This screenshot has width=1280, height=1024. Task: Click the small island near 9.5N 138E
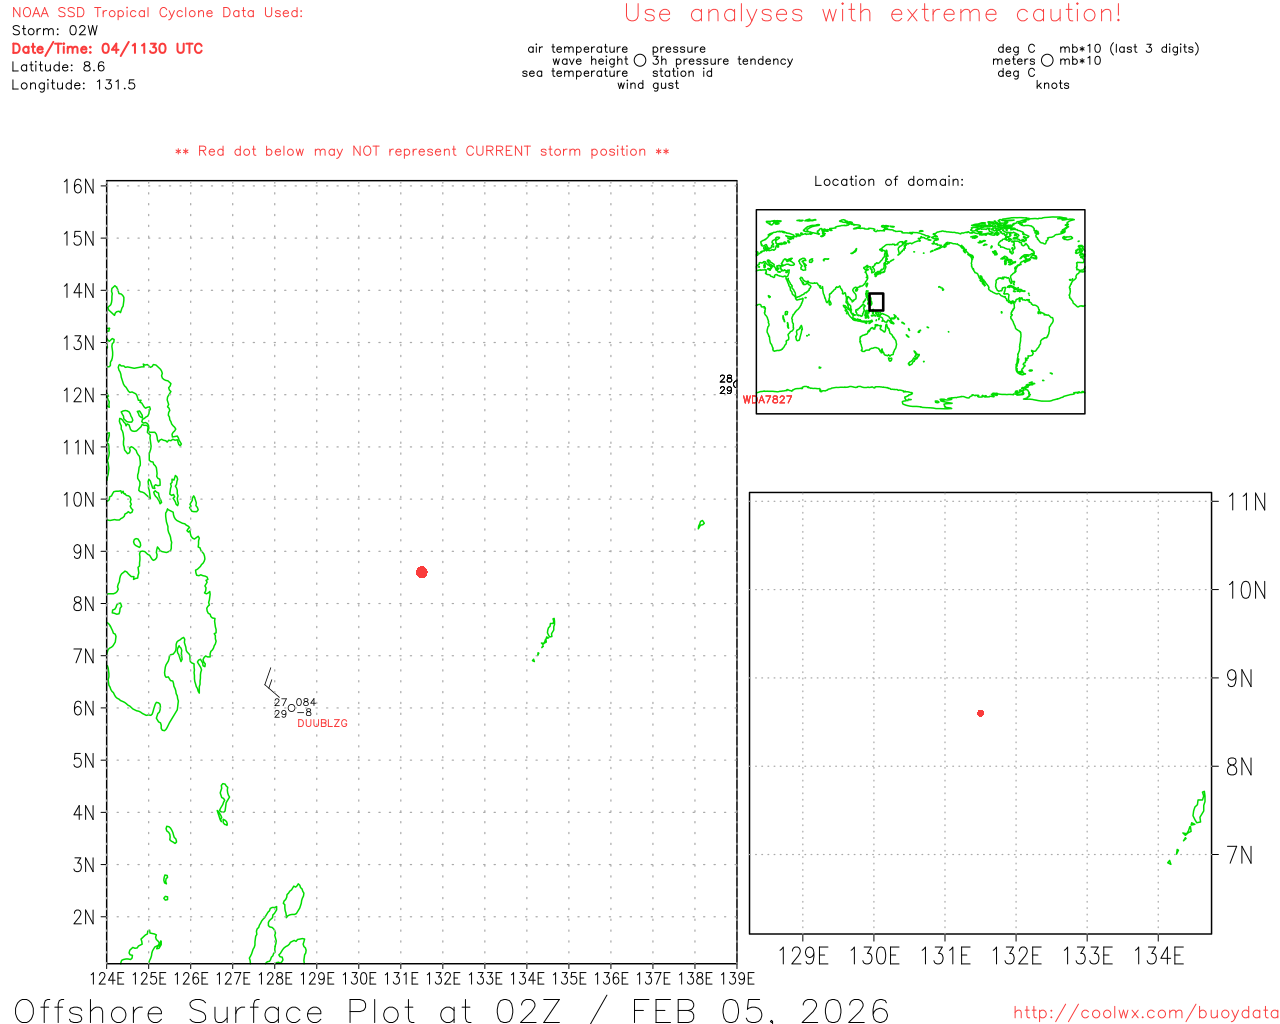click(x=700, y=524)
